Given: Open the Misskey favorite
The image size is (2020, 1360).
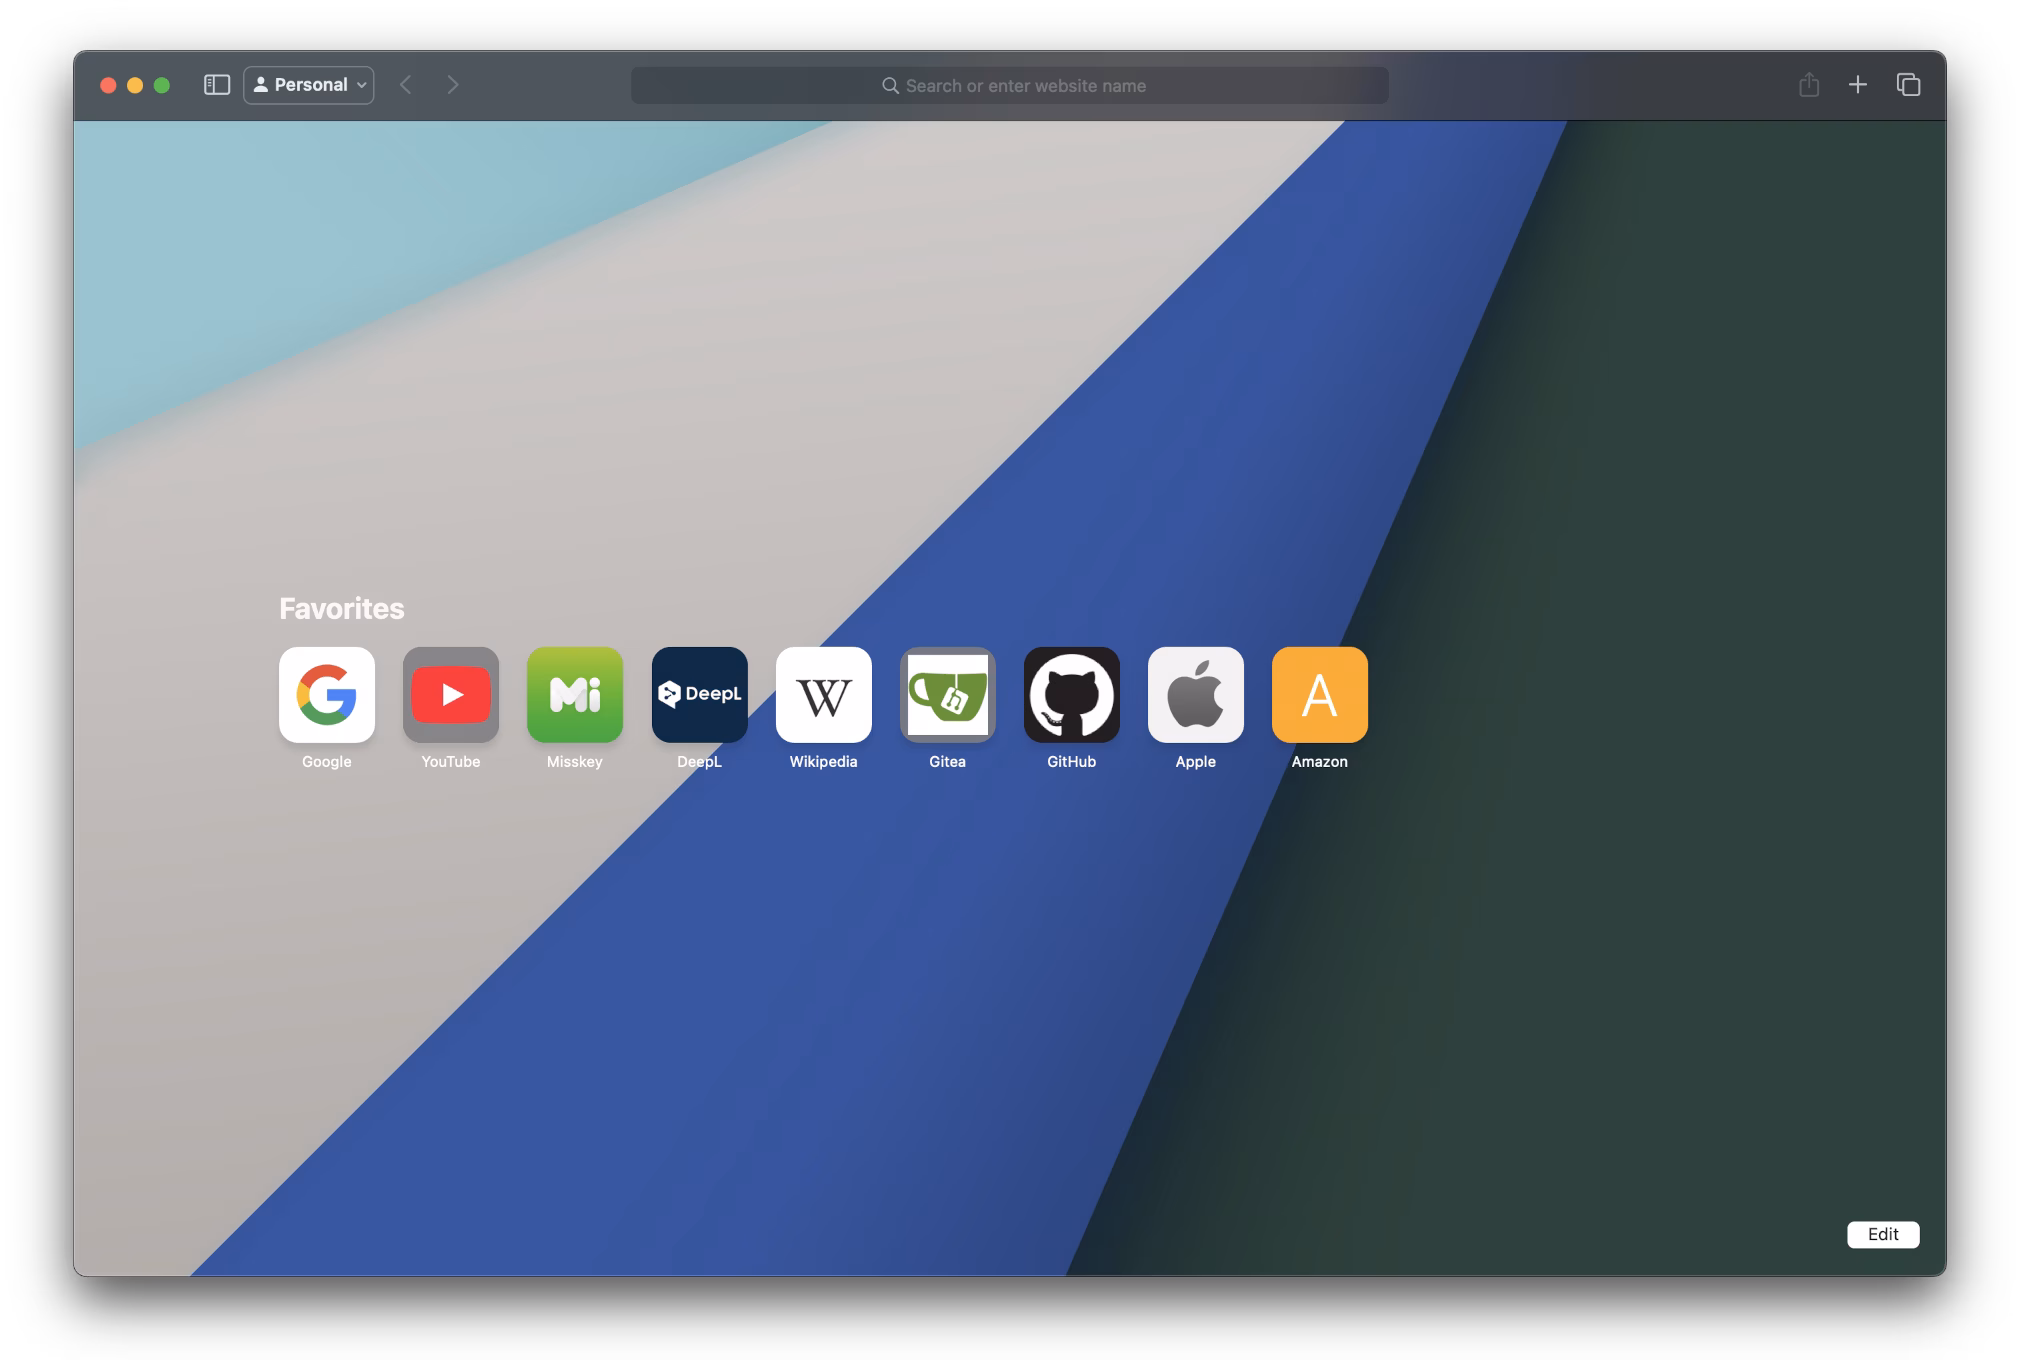Looking at the screenshot, I should pyautogui.click(x=575, y=695).
